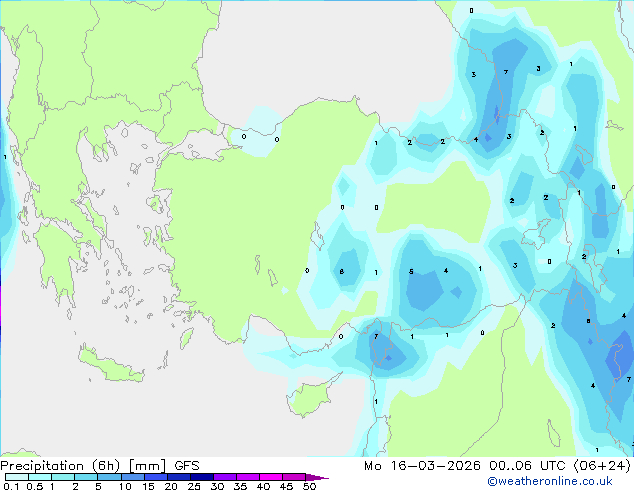Click the 45–50 mm legend swatch

294,477
